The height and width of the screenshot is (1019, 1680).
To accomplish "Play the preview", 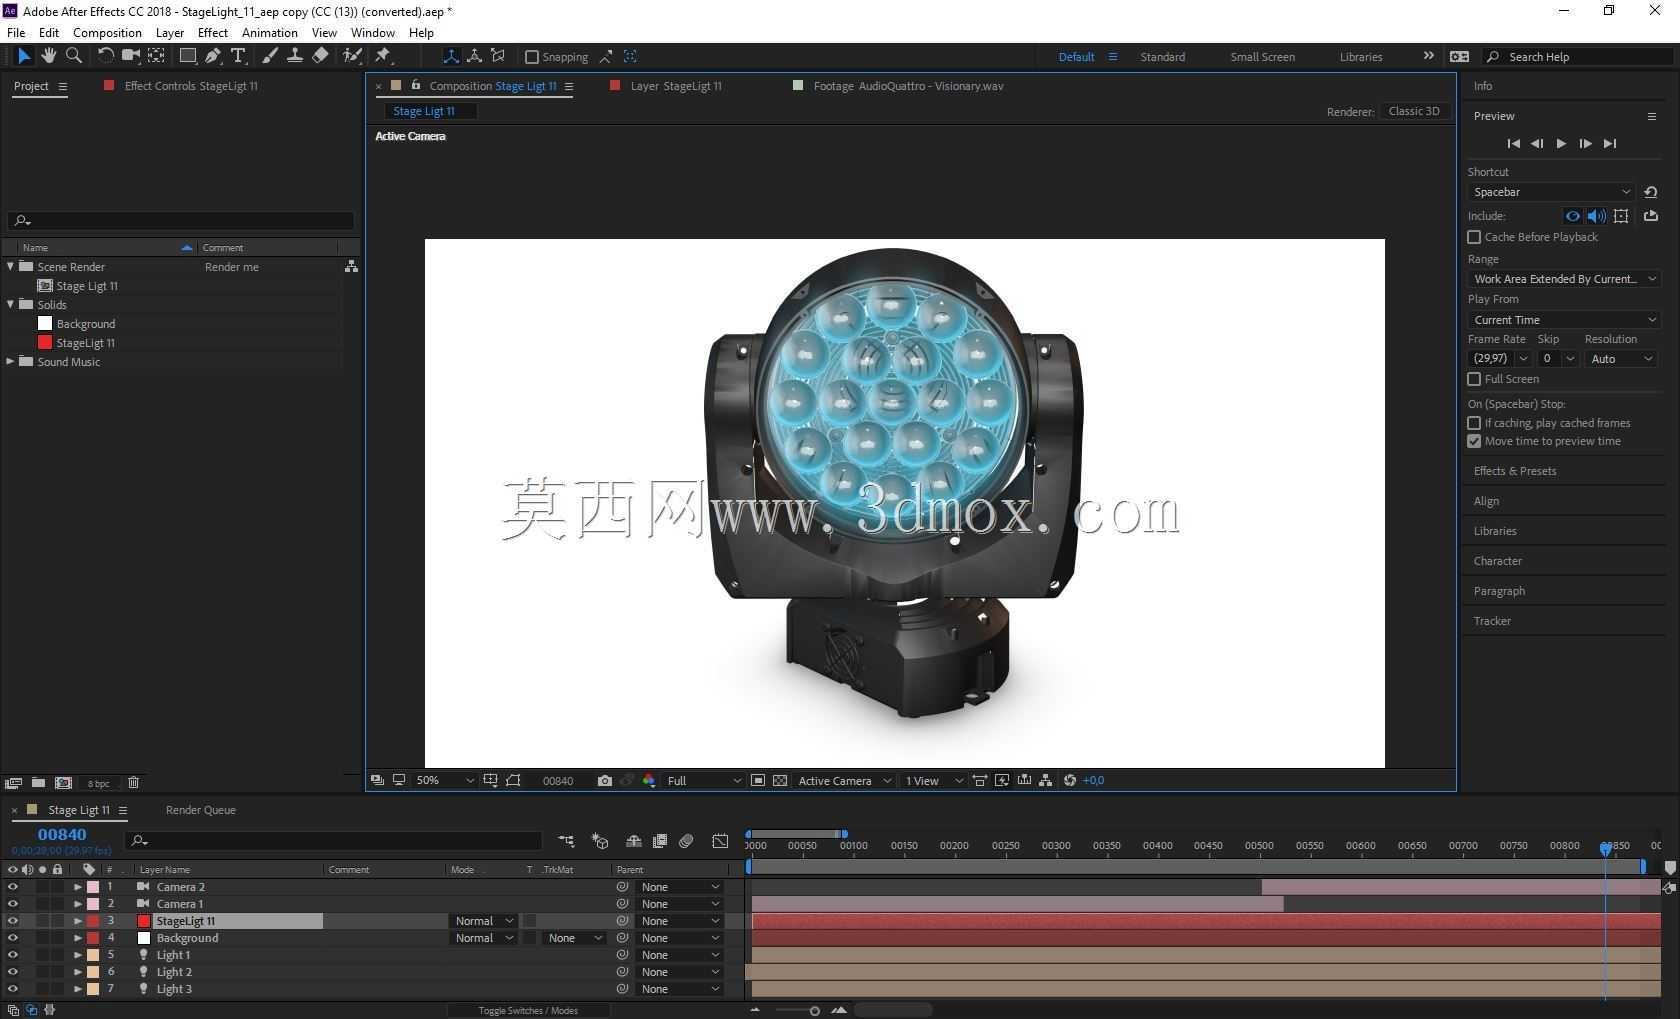I will pos(1561,144).
